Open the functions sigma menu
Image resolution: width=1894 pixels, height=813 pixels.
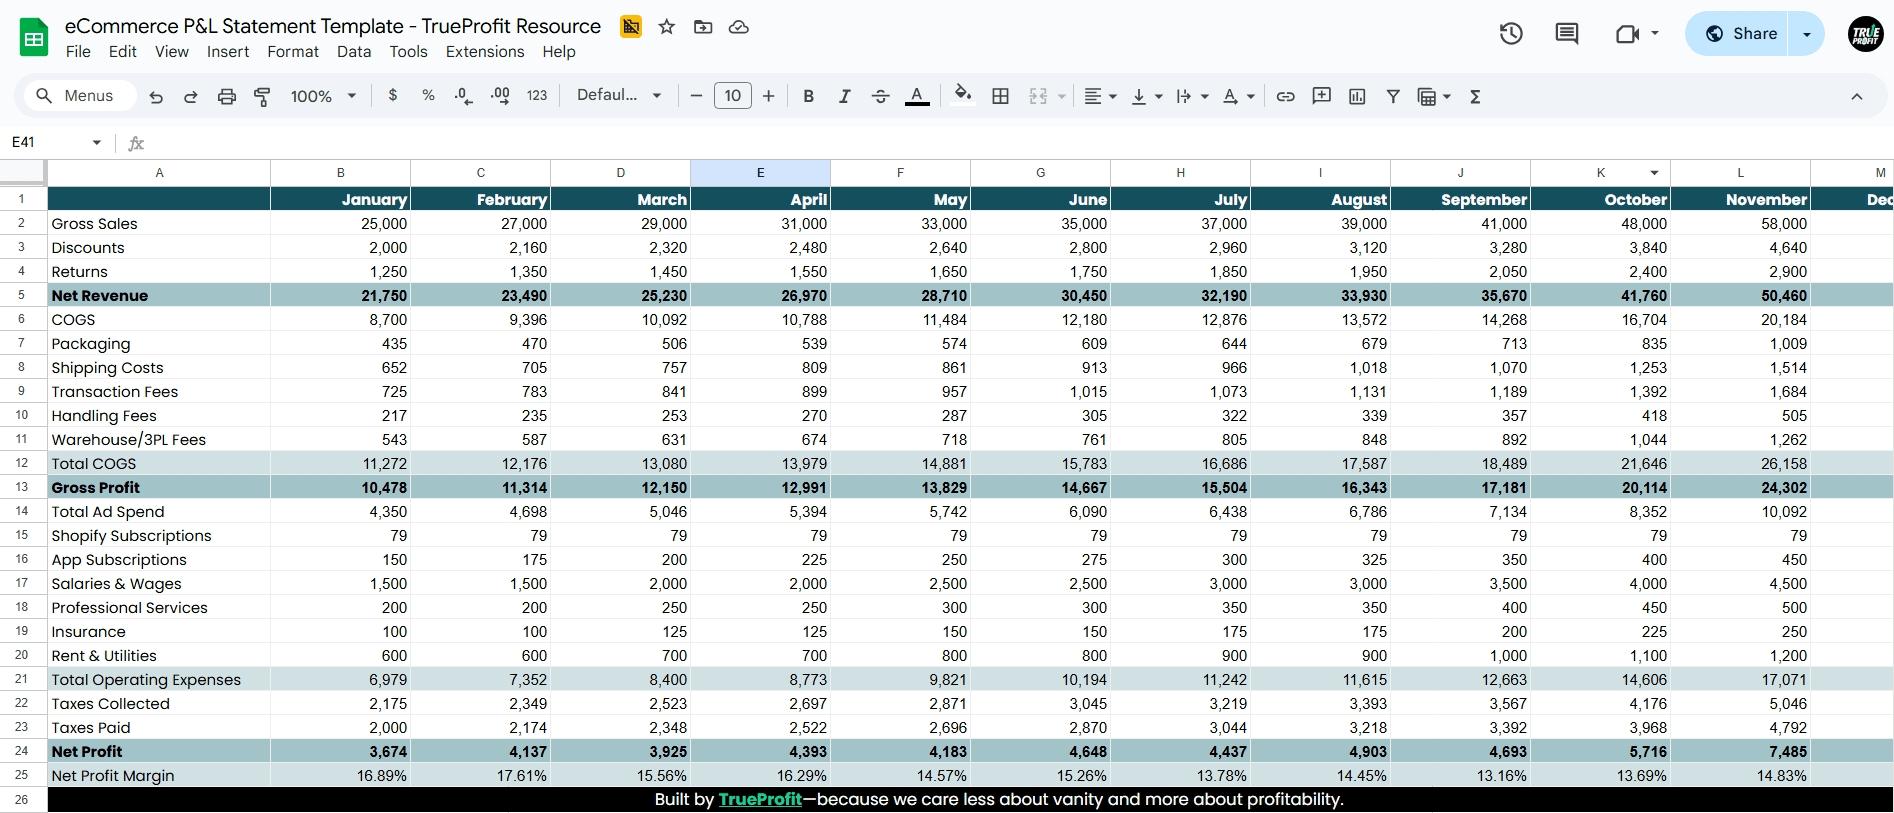(1475, 97)
